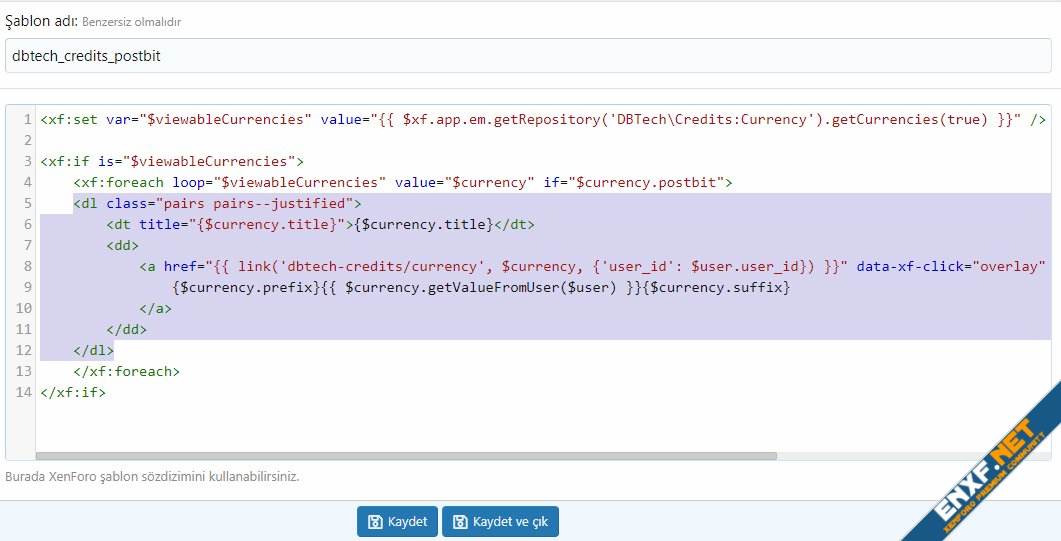The image size is (1061, 541).
Task: Click line number 2 in the gutter
Action: (26, 140)
